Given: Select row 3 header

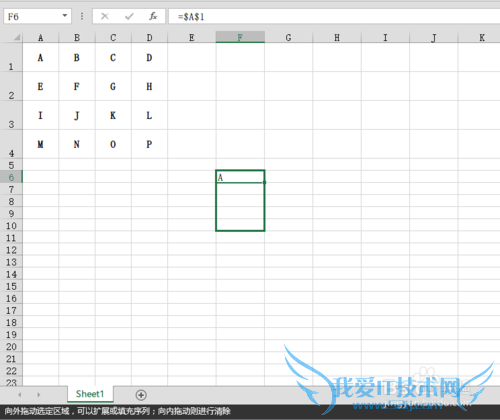Looking at the screenshot, I should click(11, 115).
